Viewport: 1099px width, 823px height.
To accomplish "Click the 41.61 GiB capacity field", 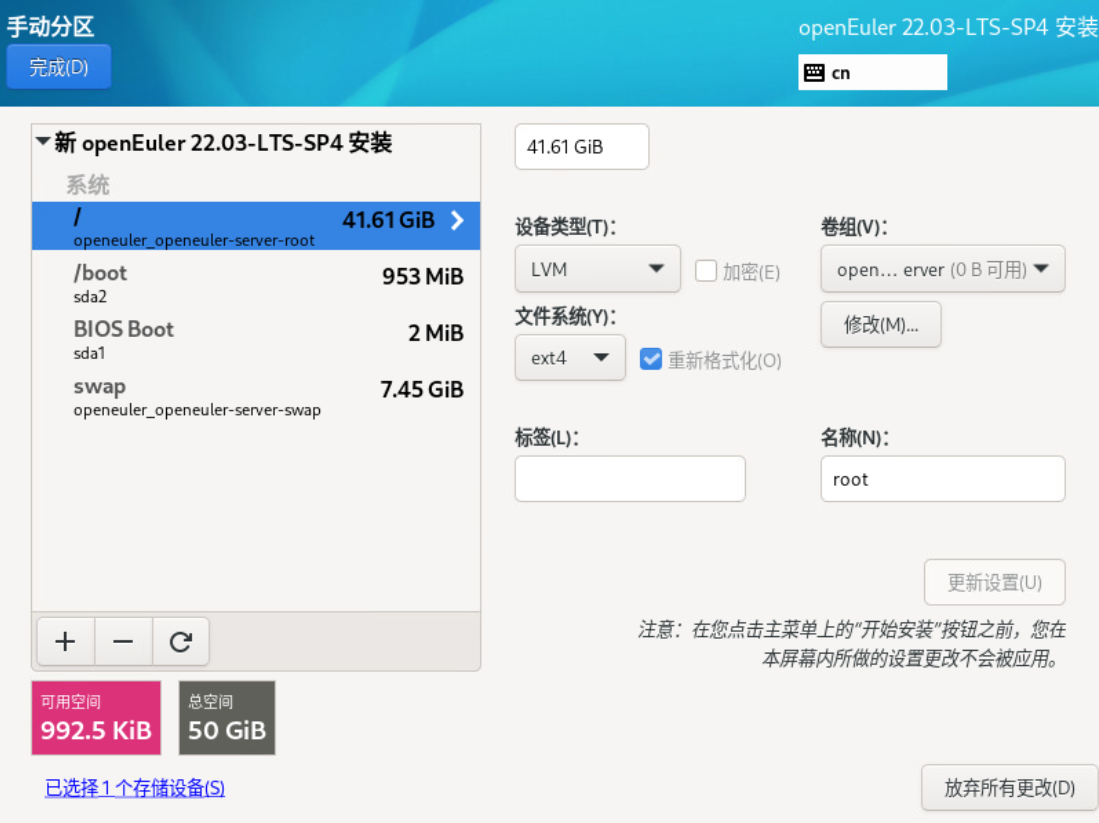I will (x=581, y=146).
